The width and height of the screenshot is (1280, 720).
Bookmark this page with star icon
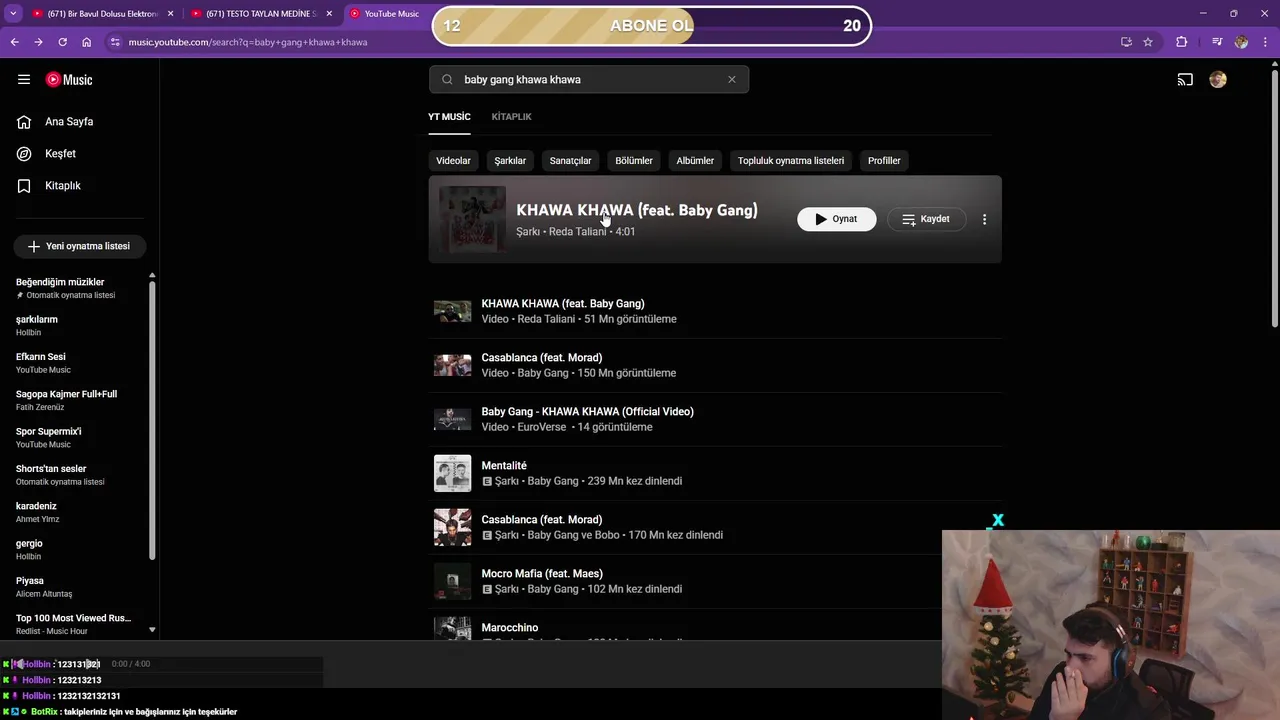point(1148,42)
